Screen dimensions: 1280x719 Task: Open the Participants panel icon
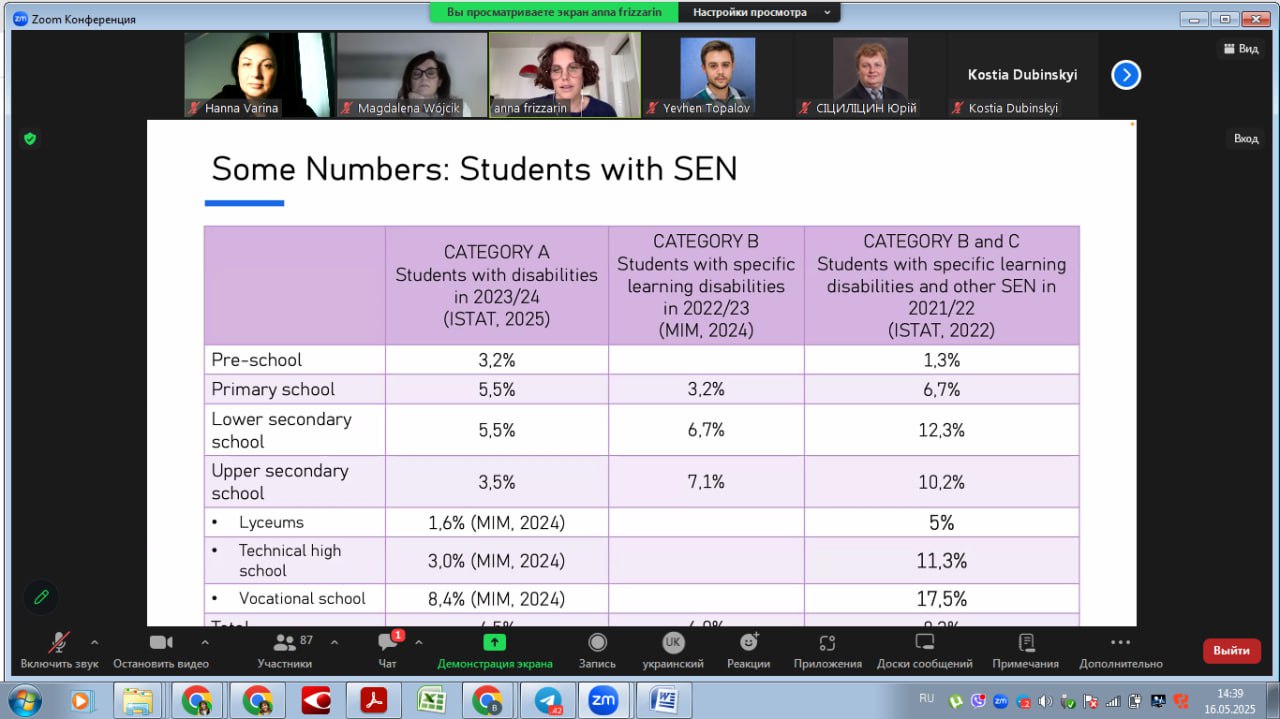284,643
